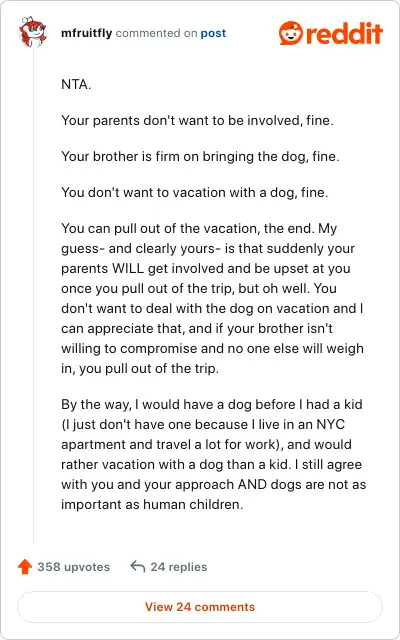Click 'You don't want to vacation' sentence
This screenshot has width=400, height=640.
point(195,192)
